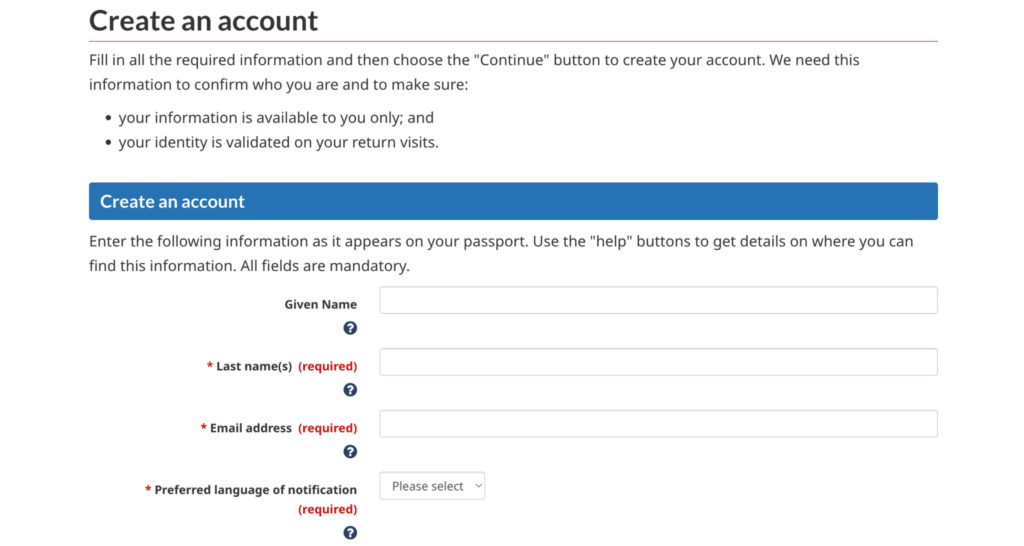Click the "Given Name" field label
Screen dimensions: 1024x546
click(320, 304)
